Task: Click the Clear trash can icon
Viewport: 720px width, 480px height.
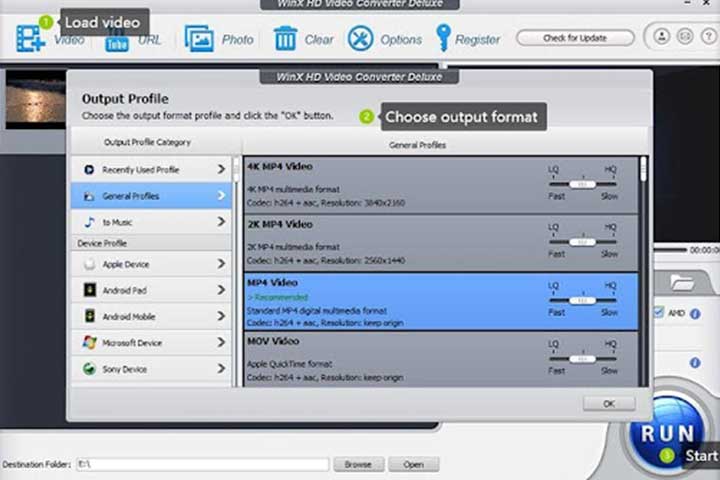Action: (x=285, y=38)
